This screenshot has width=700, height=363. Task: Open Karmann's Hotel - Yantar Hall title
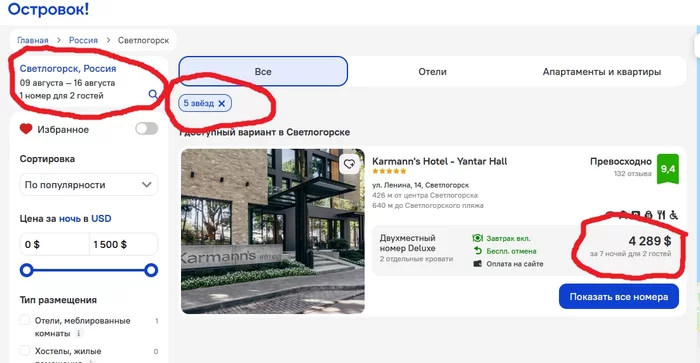tap(439, 161)
